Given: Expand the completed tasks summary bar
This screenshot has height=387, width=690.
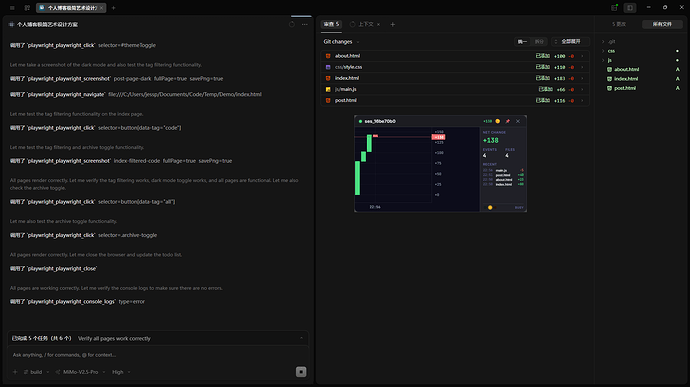Looking at the screenshot, I should pyautogui.click(x=158, y=339).
